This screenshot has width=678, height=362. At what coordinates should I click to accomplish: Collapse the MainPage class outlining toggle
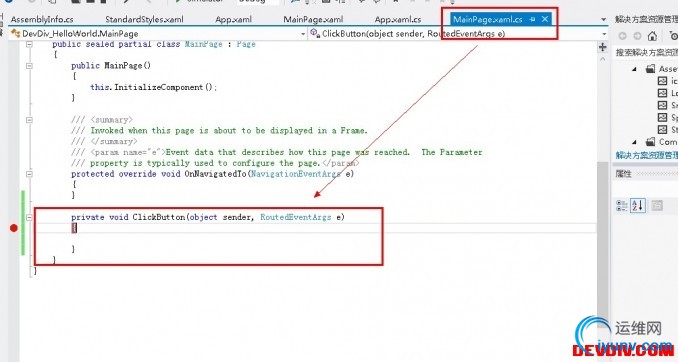click(29, 44)
